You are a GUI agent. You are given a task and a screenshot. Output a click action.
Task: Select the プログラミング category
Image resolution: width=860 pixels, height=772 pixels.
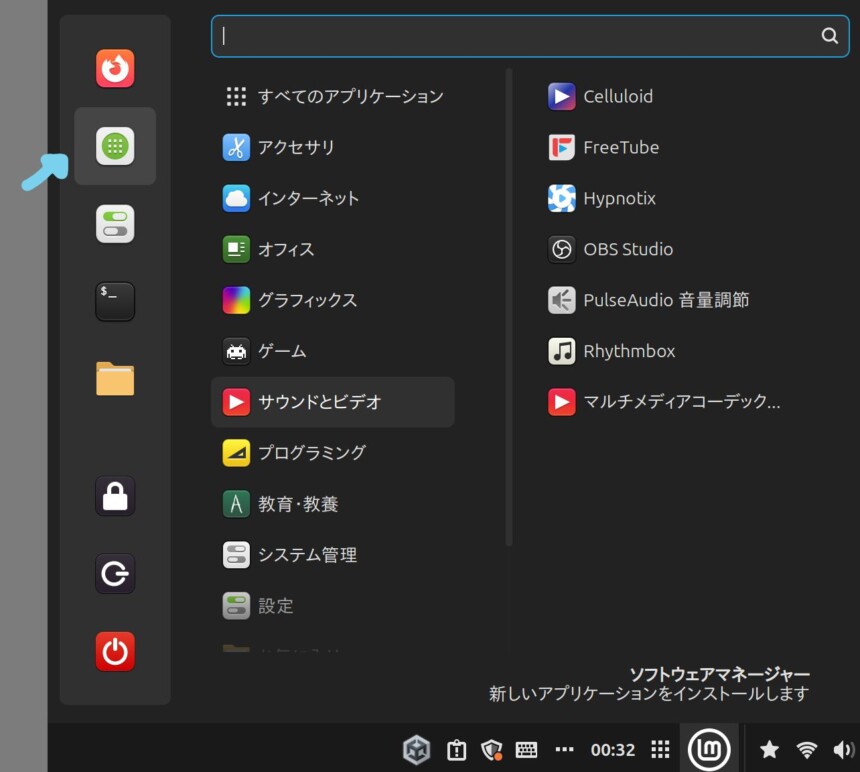pyautogui.click(x=333, y=453)
